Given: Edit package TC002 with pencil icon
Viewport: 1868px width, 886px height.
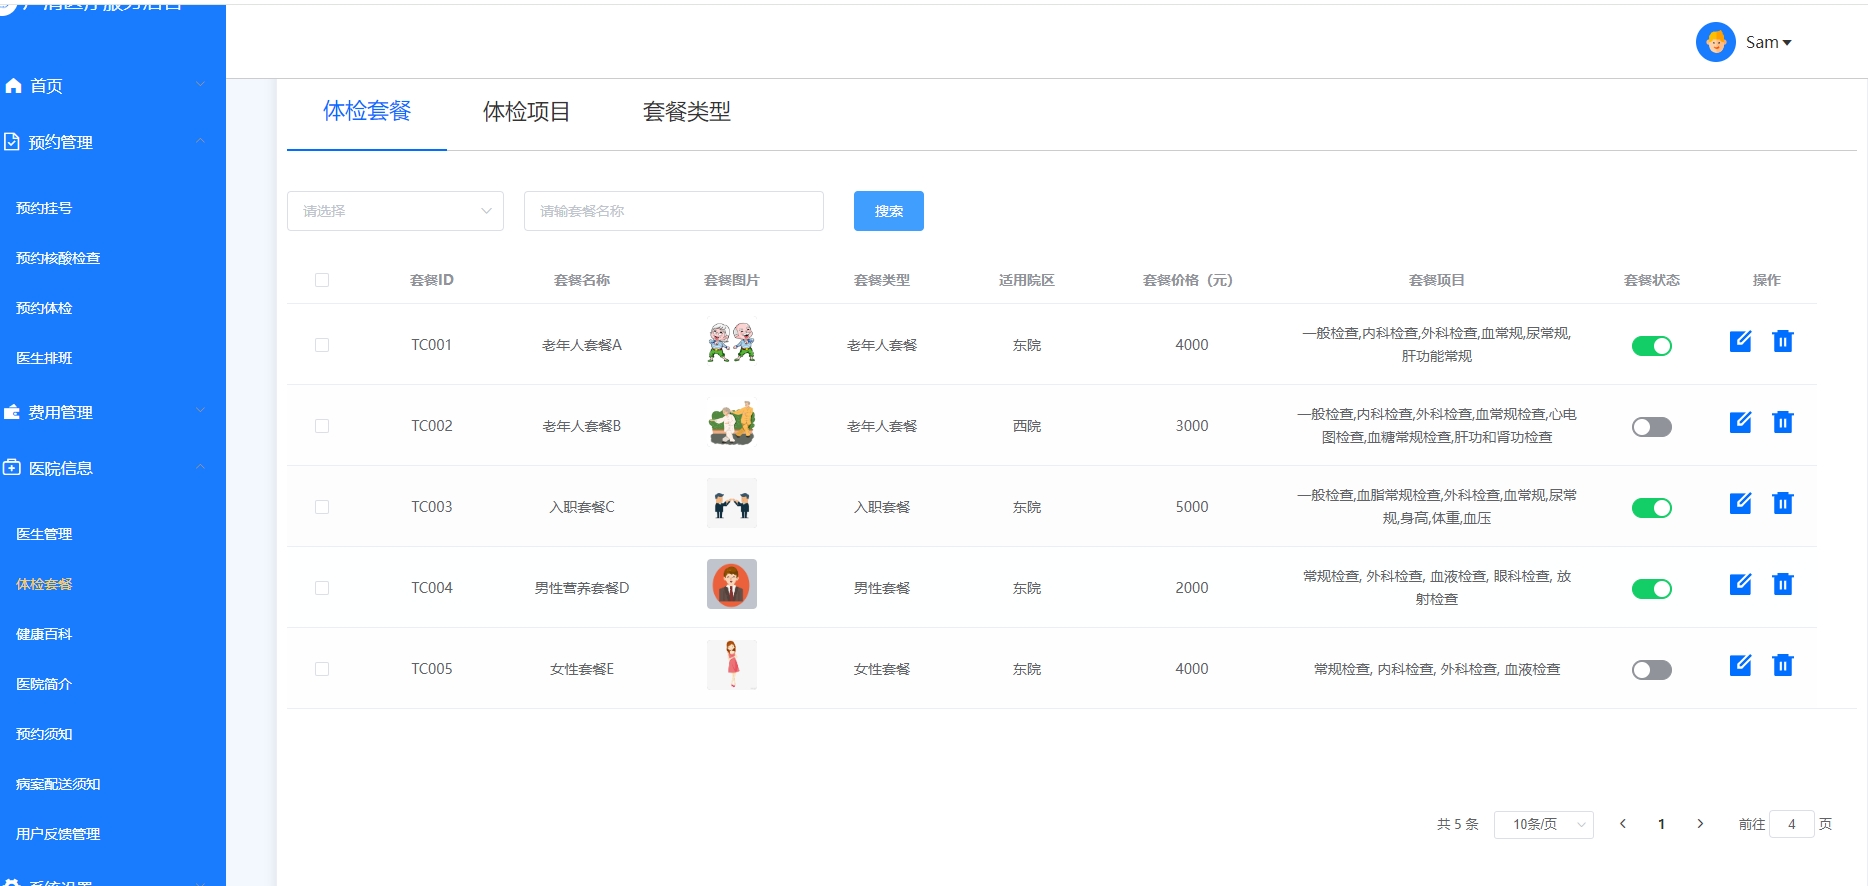Looking at the screenshot, I should point(1740,422).
